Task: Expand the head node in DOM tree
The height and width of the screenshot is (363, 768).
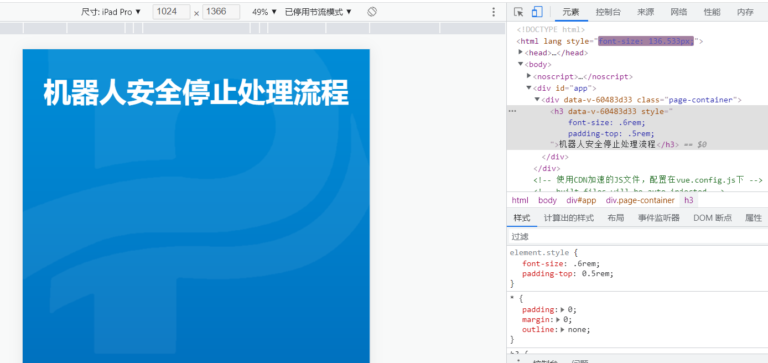Action: tap(521, 52)
